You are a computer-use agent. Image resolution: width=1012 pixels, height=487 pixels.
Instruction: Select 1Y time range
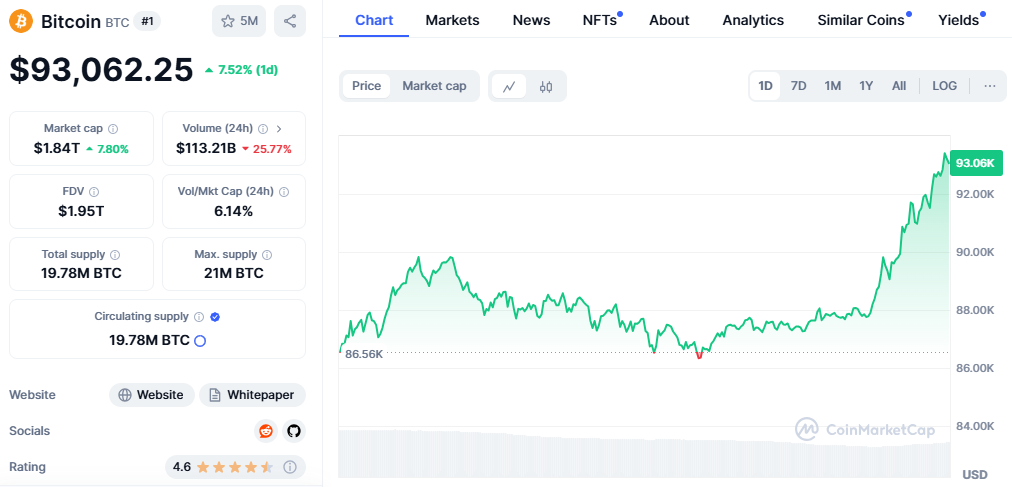tap(866, 86)
